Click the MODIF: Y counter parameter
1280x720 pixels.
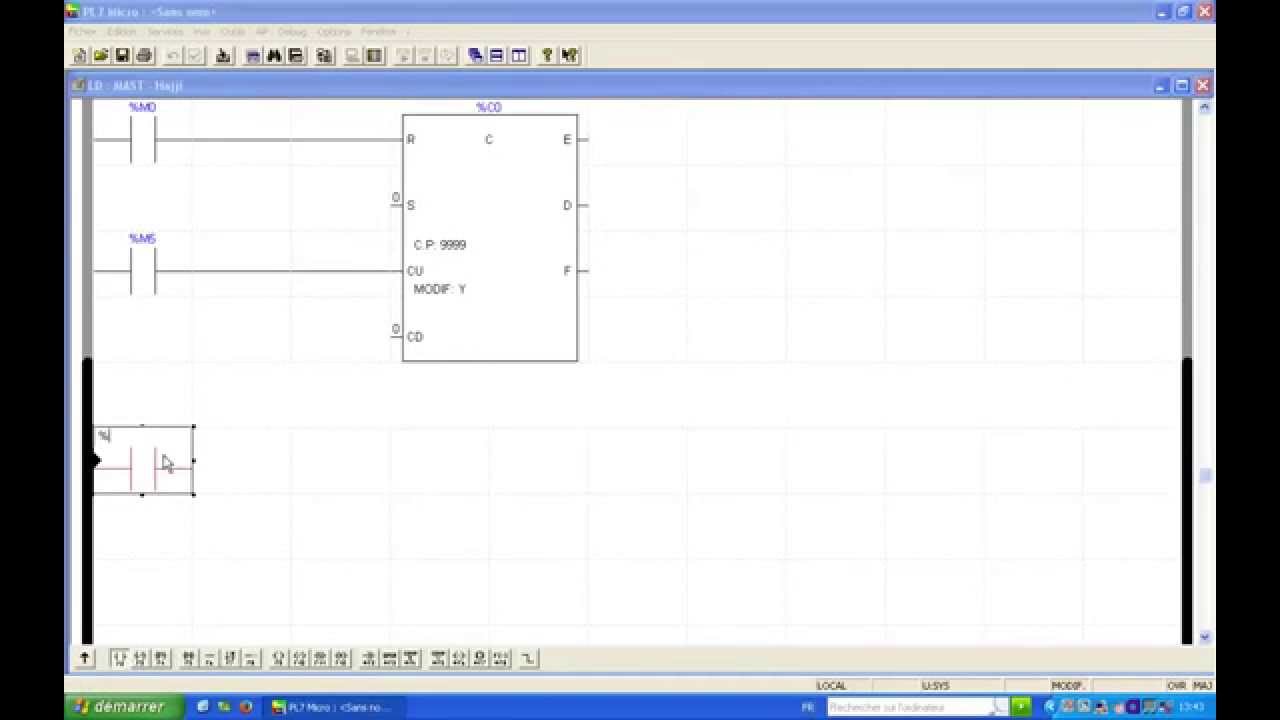[440, 289]
